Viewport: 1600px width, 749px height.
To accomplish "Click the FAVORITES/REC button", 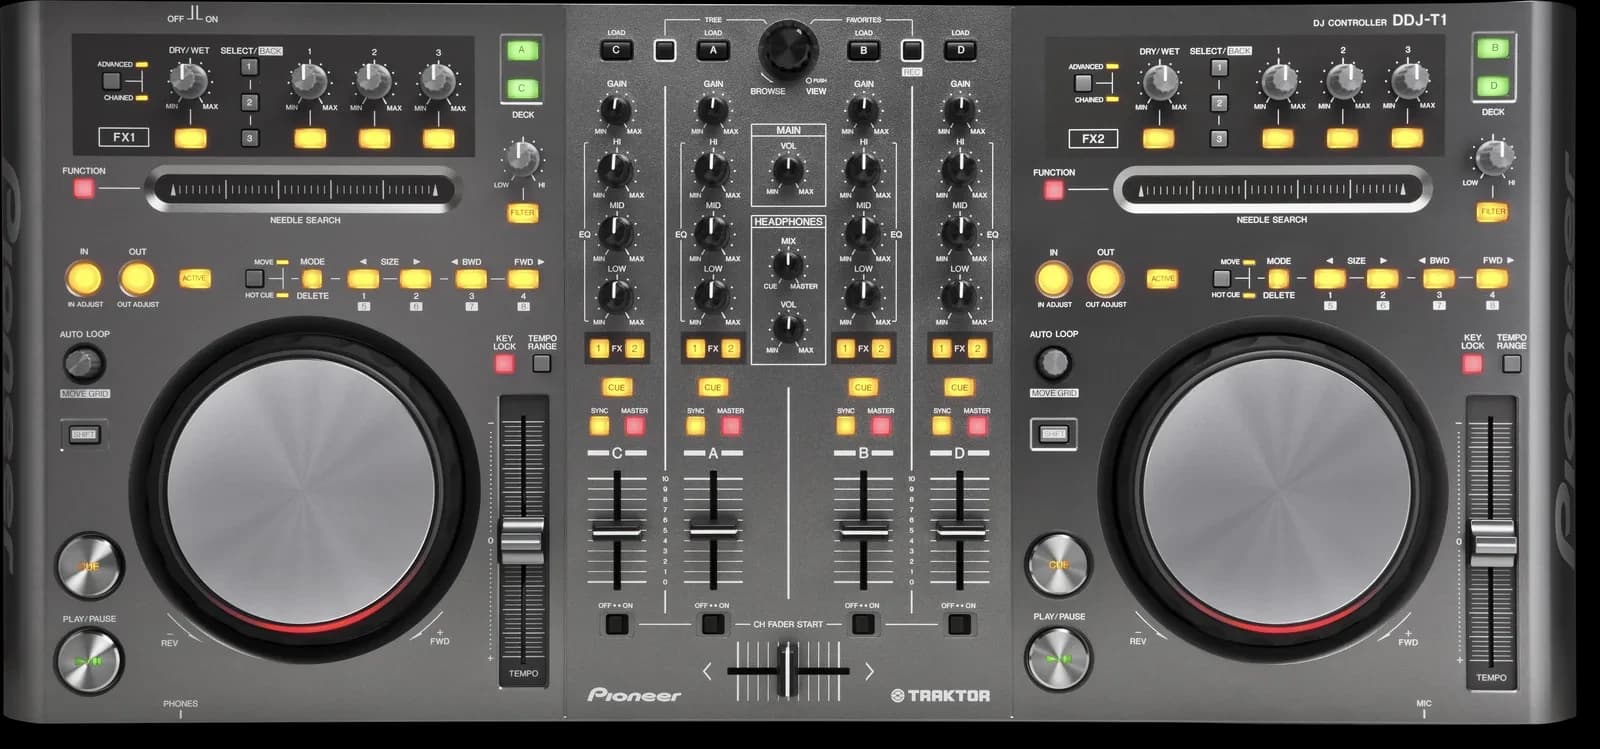I will click(911, 50).
